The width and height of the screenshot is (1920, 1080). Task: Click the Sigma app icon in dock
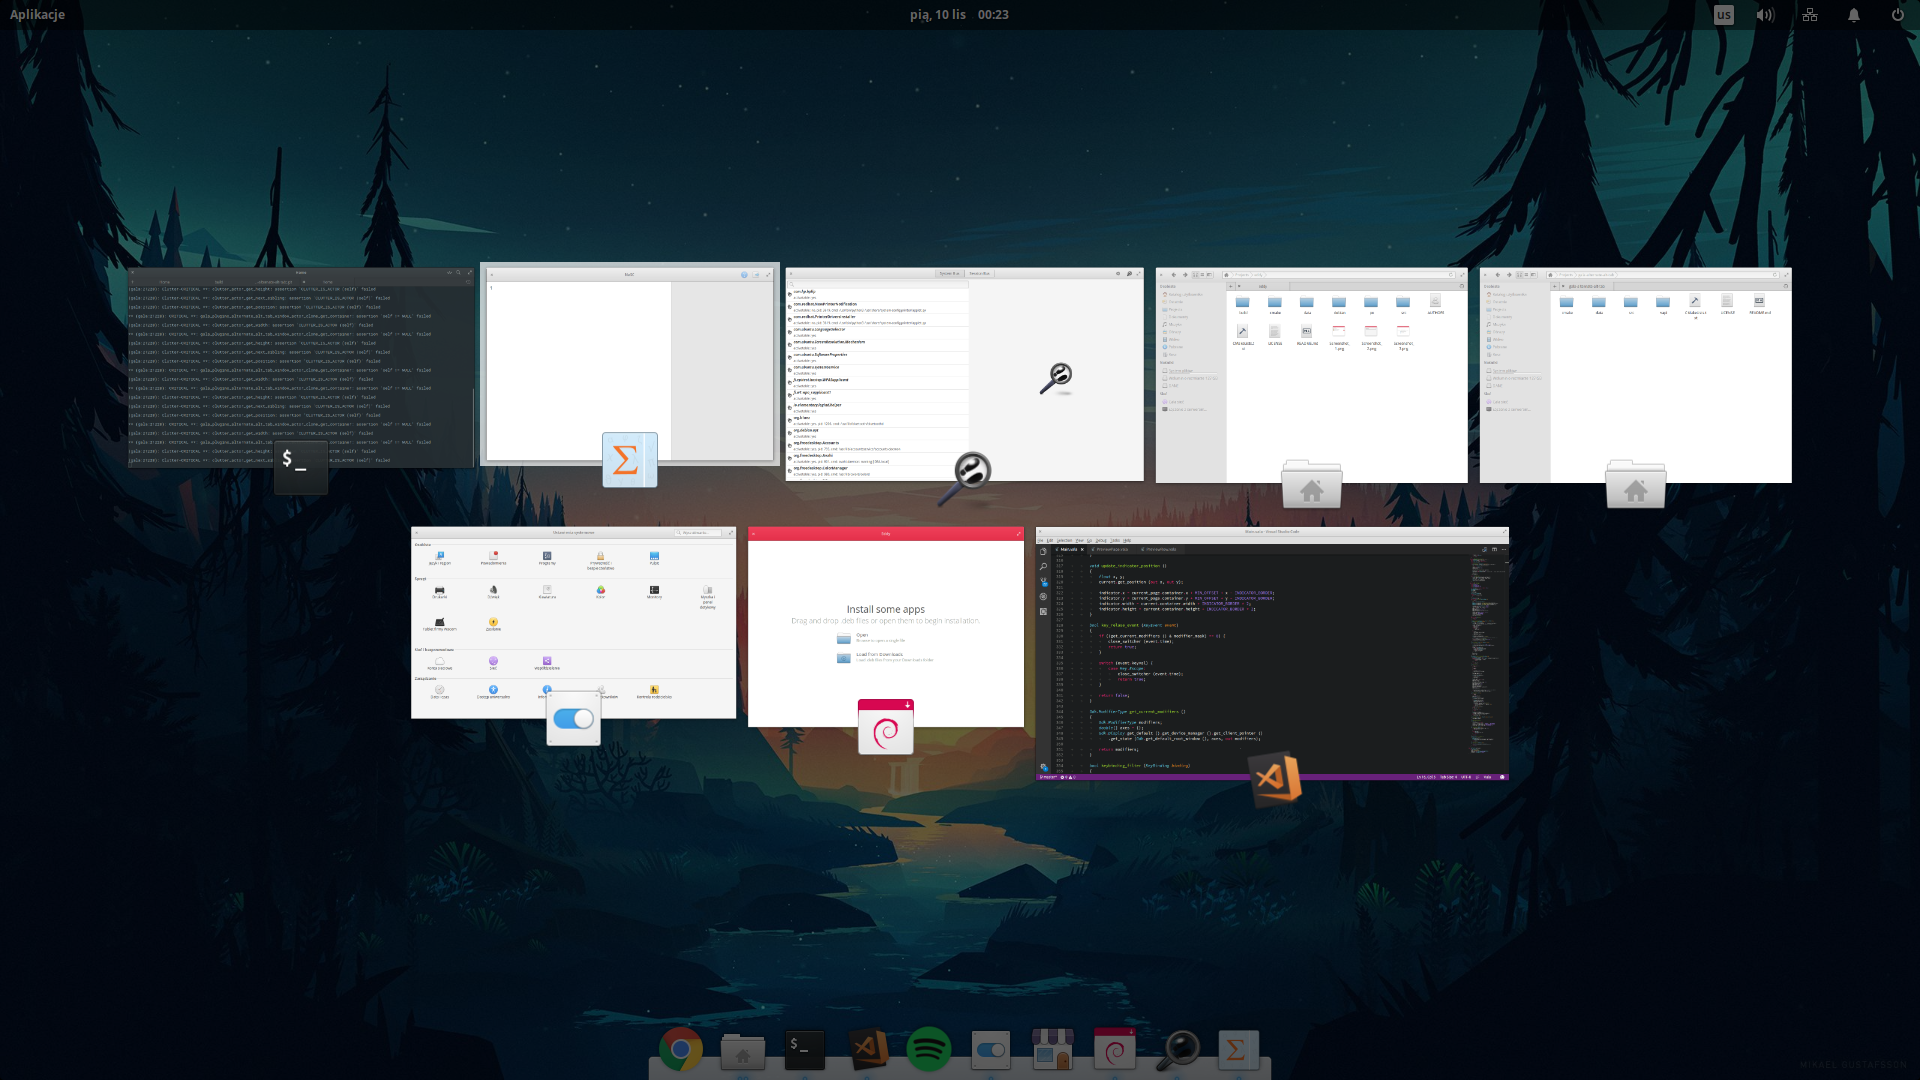point(1238,1050)
